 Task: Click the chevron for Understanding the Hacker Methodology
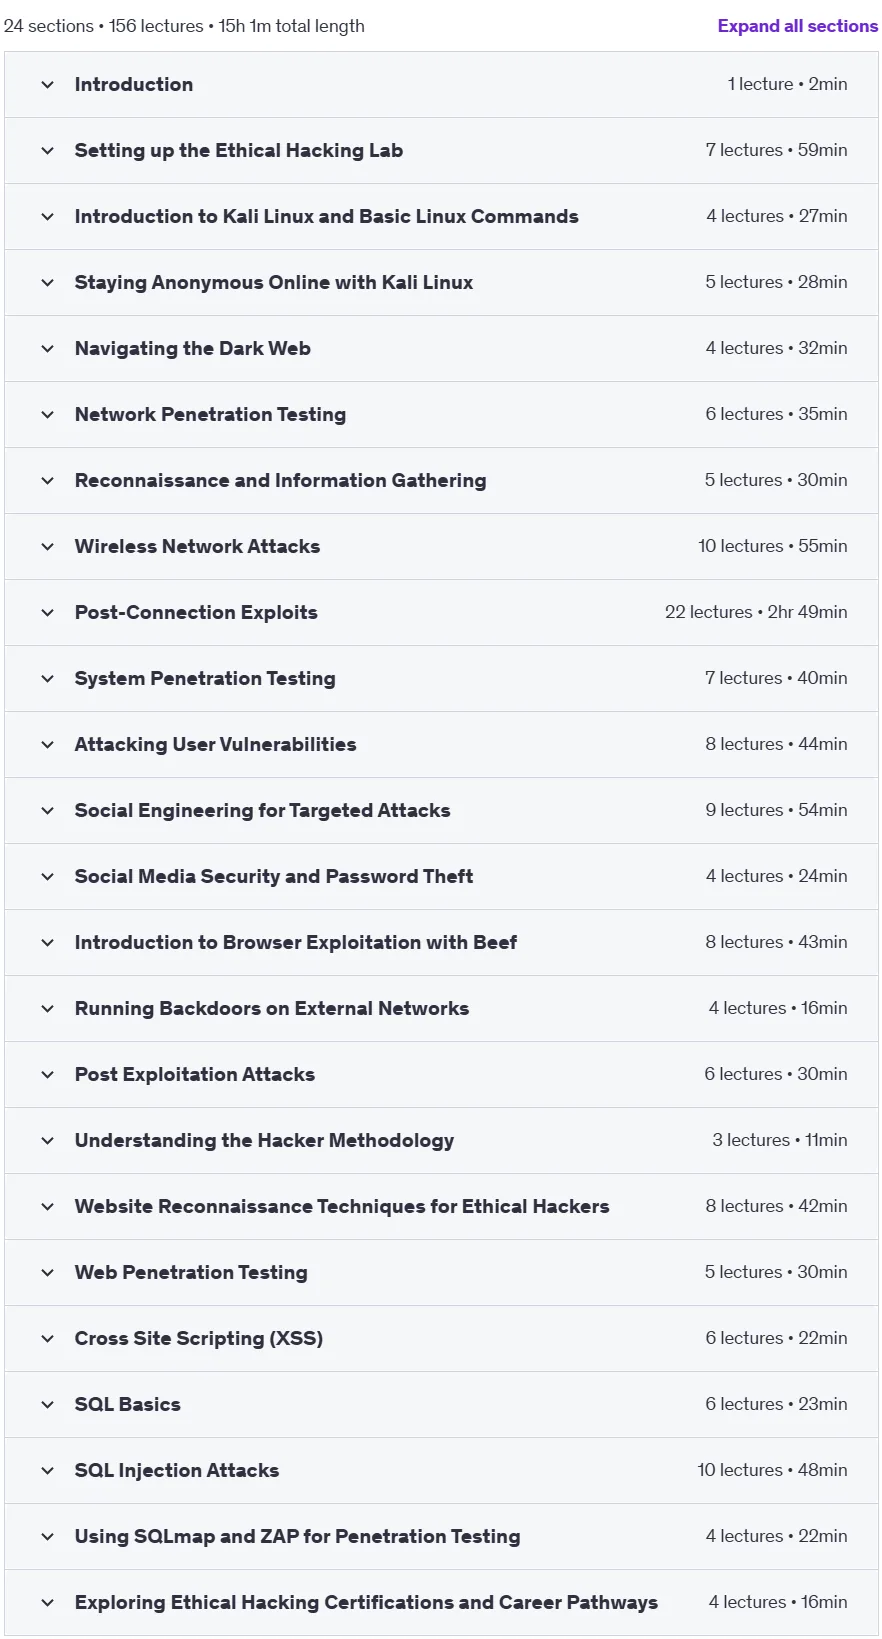pos(47,1141)
